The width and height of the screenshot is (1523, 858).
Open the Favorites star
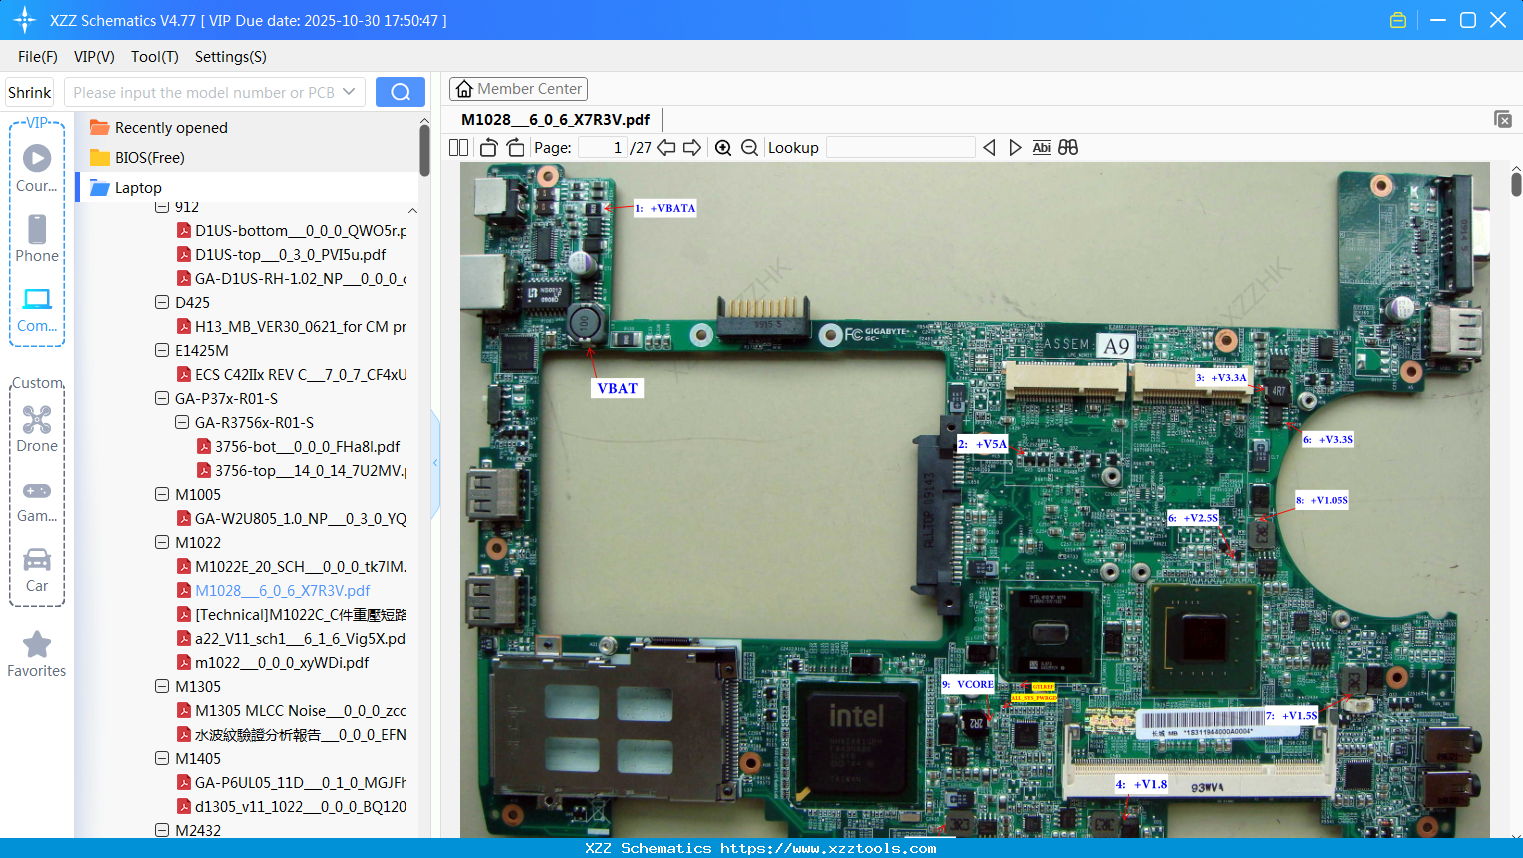(x=37, y=654)
